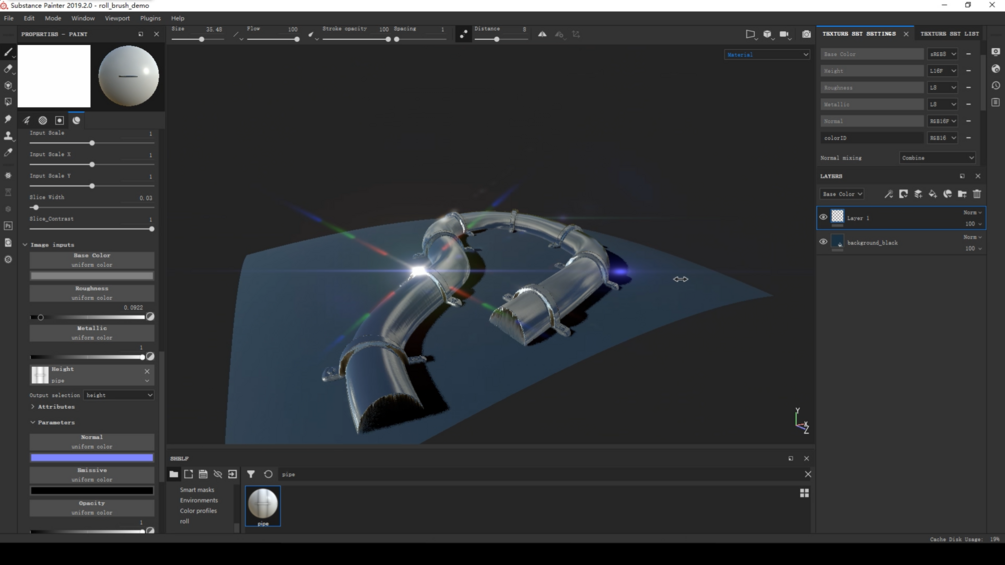The height and width of the screenshot is (565, 1005).
Task: Open the Base Color sRGB8 format dropdown
Action: pos(942,54)
